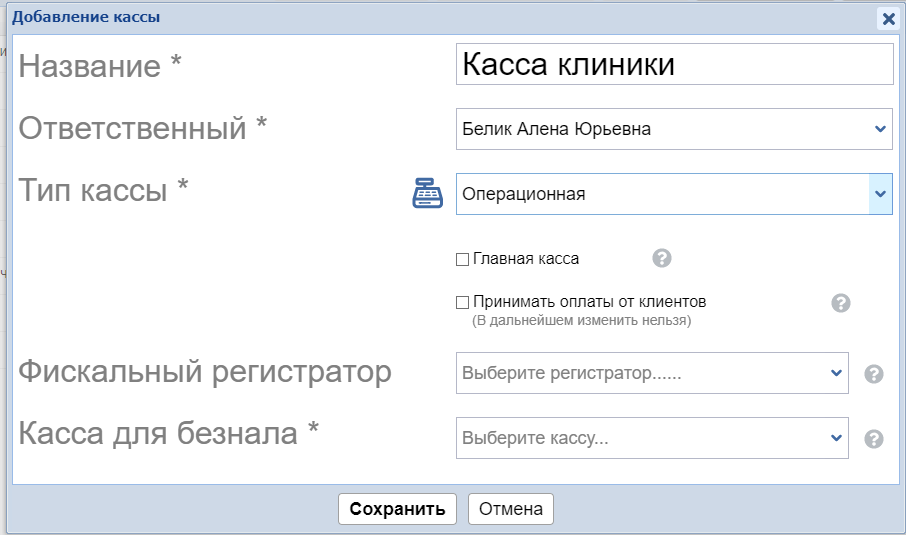Tick Принимать оплаты от клиентов checkbox

point(462,302)
